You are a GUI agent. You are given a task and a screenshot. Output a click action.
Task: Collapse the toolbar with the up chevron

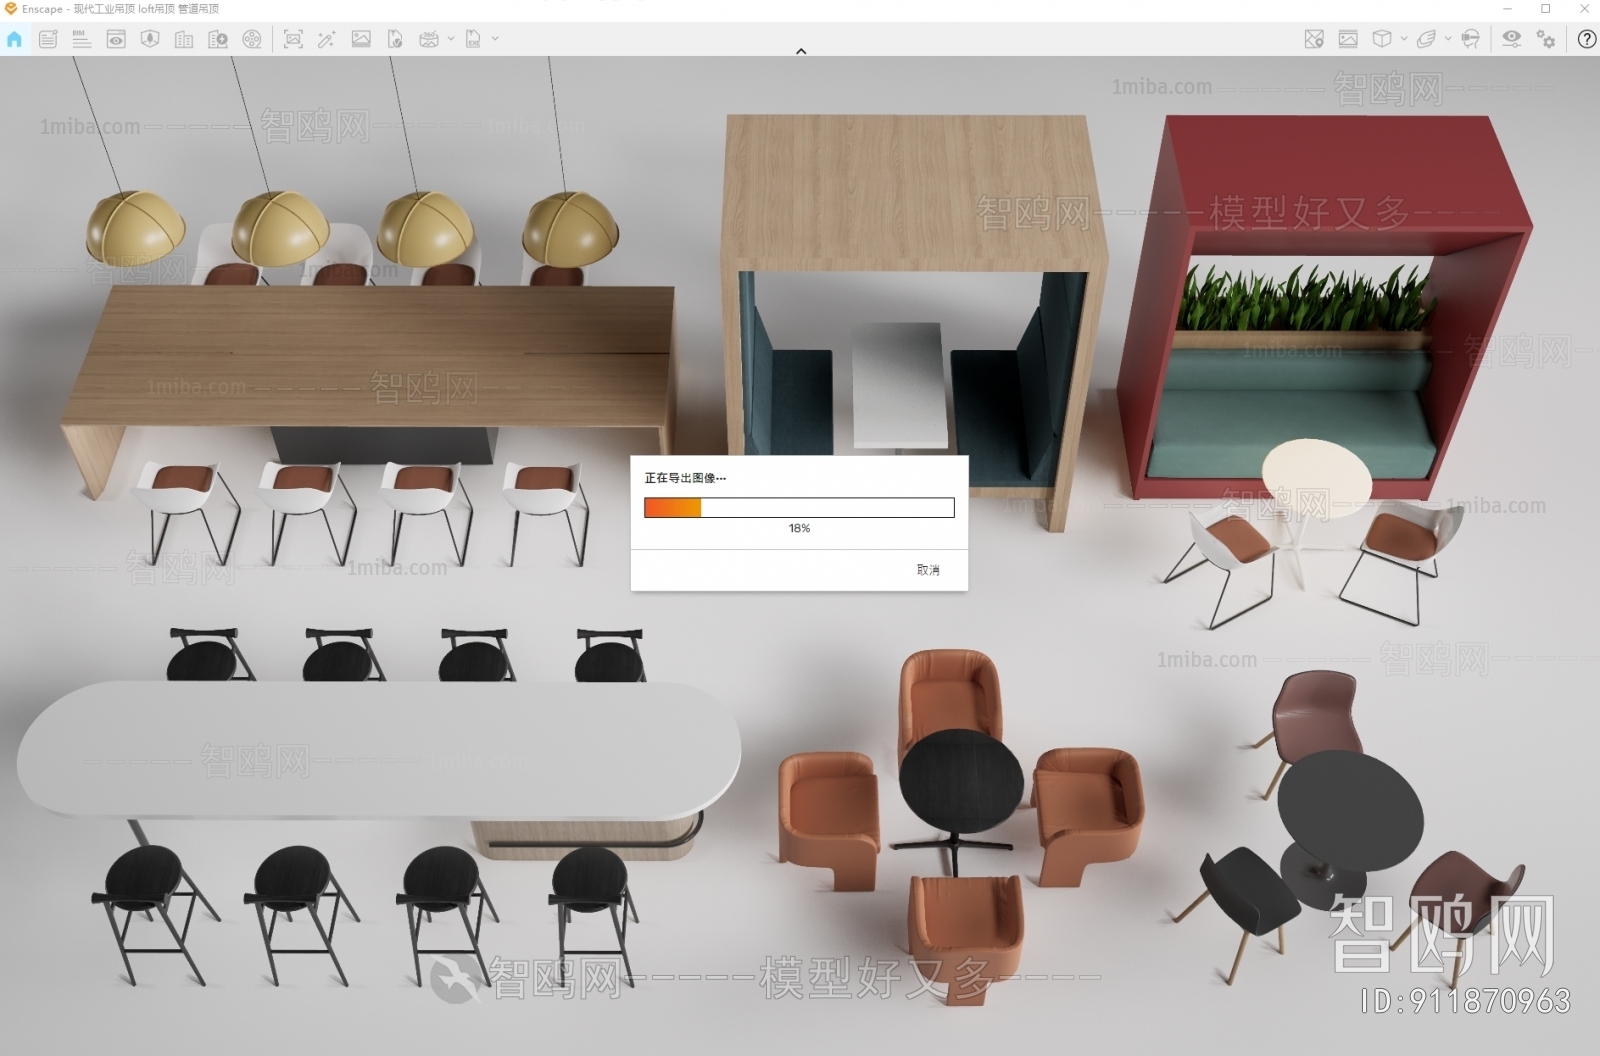tap(801, 51)
